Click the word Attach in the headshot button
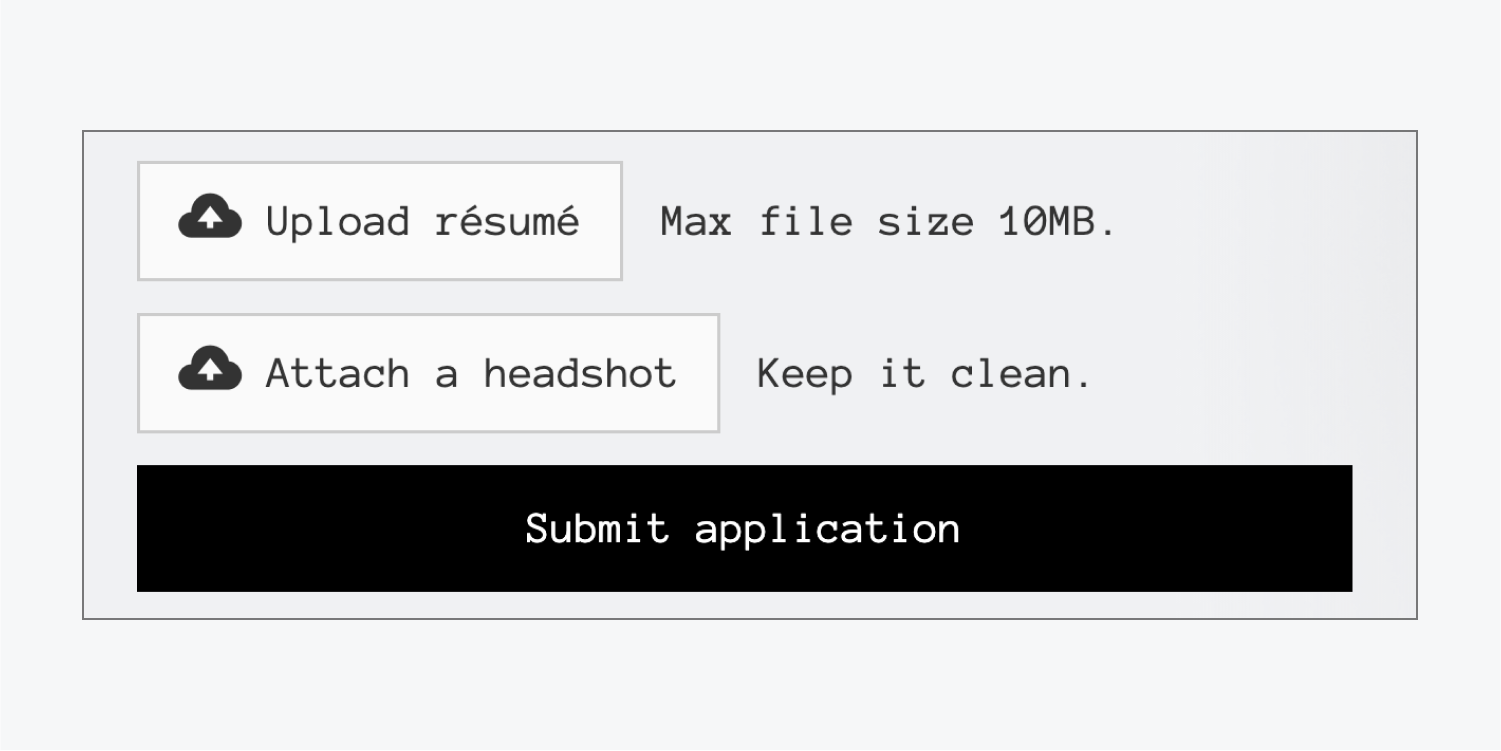Screen dimensions: 1501x751 tap(338, 373)
